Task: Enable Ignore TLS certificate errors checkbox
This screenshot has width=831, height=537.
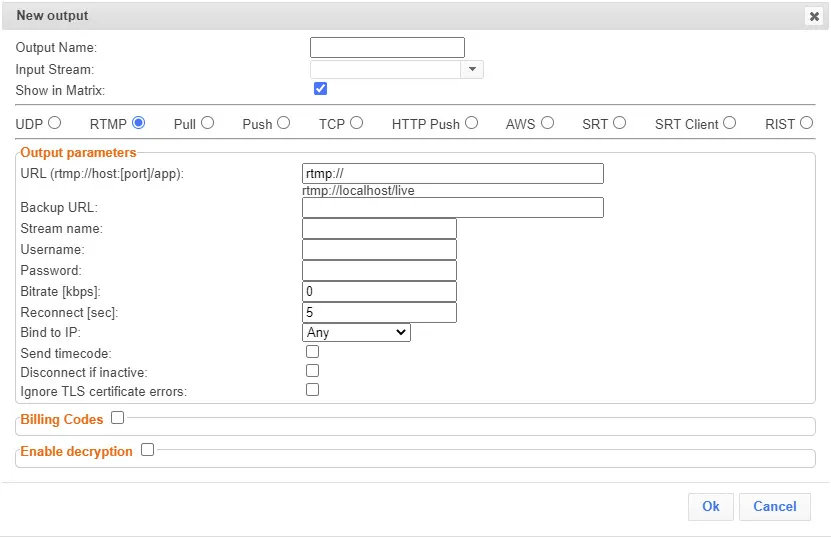Action: pos(312,390)
